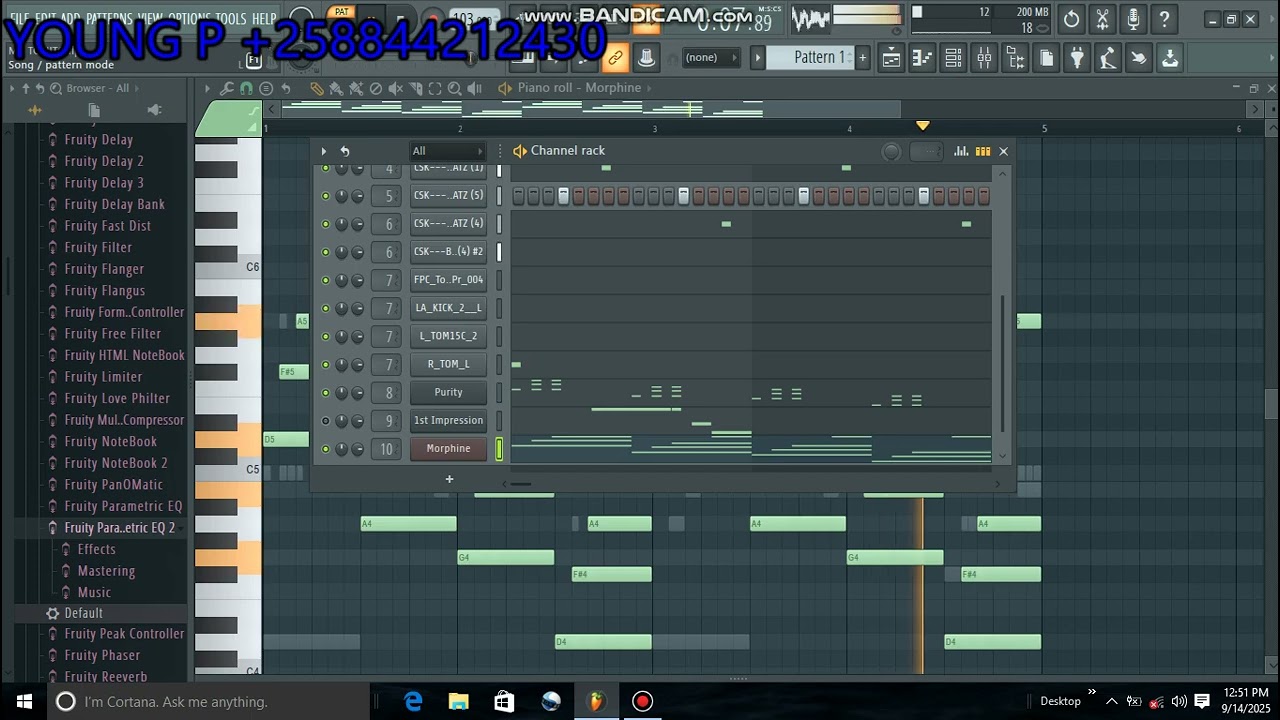The height and width of the screenshot is (720, 1280).
Task: Click the playback speaker tool in piano roll
Action: tap(475, 88)
